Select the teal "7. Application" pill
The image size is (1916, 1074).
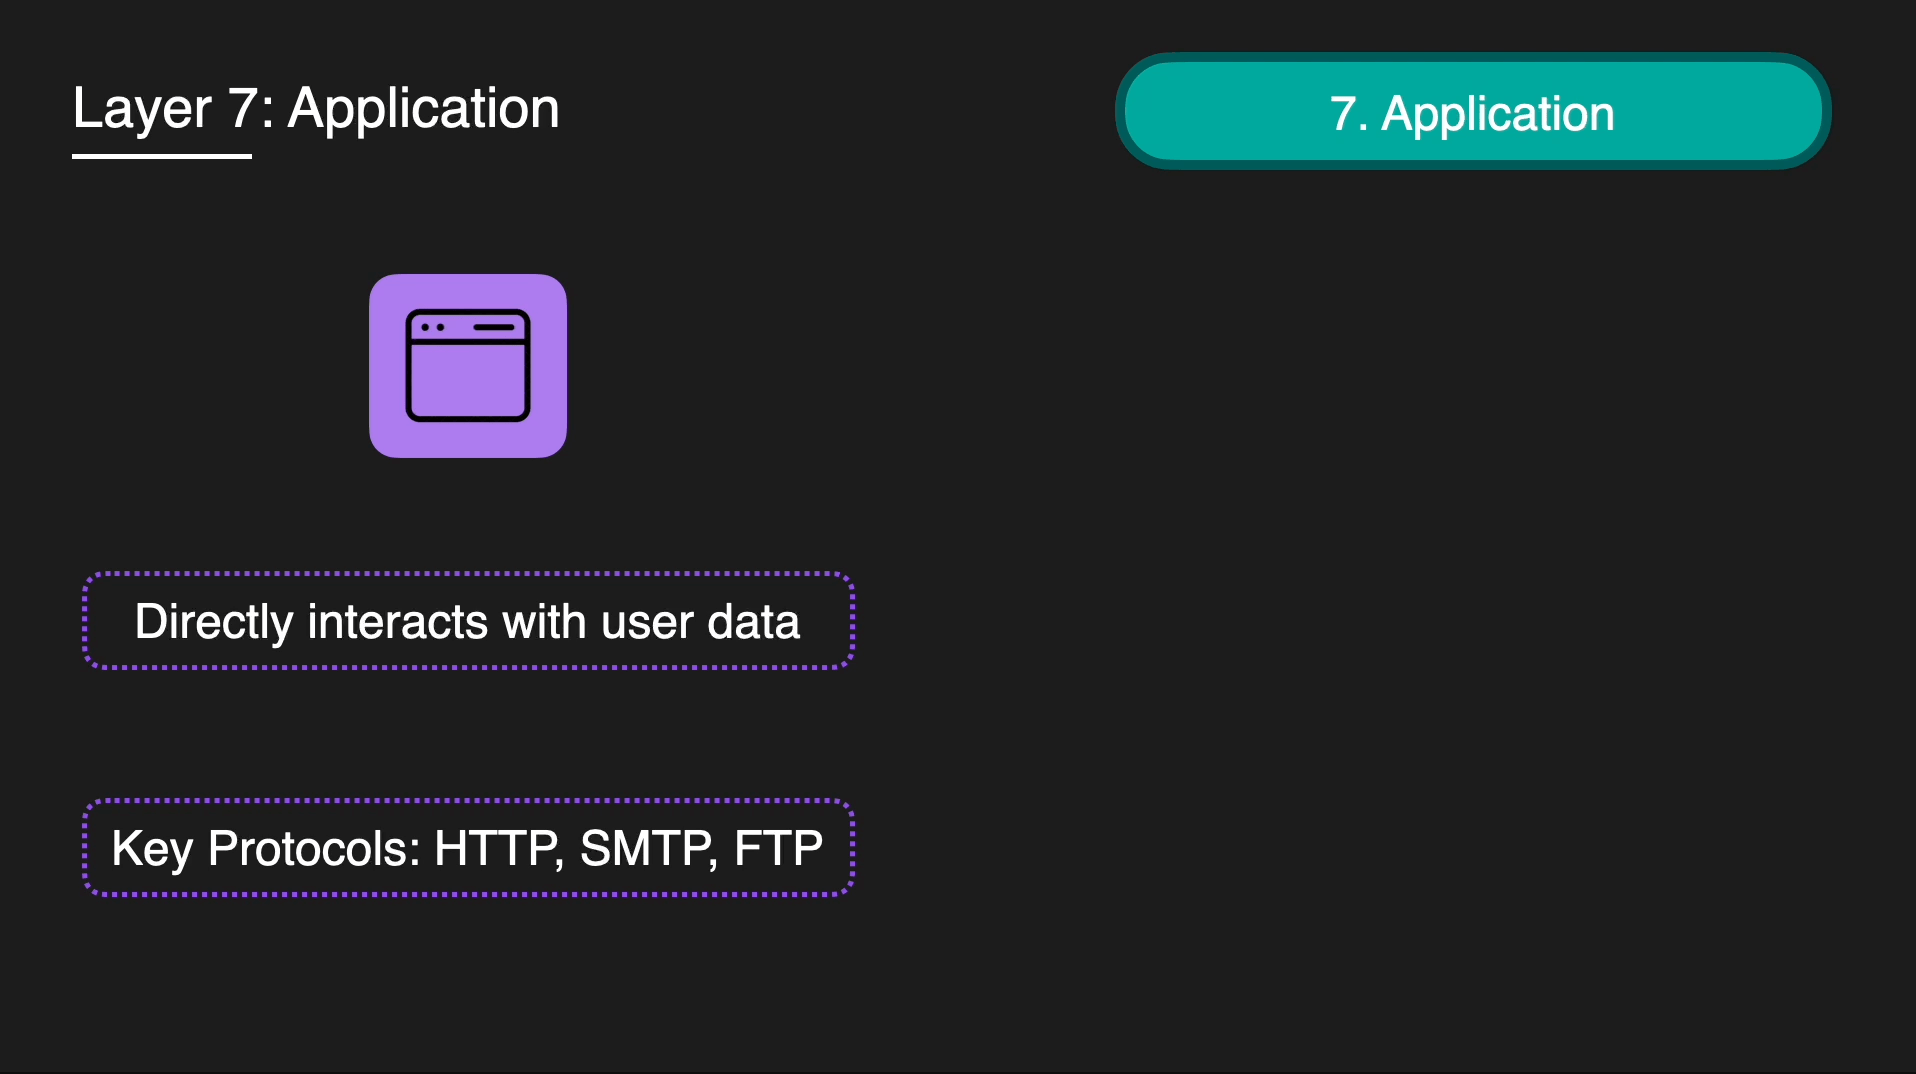click(1472, 111)
